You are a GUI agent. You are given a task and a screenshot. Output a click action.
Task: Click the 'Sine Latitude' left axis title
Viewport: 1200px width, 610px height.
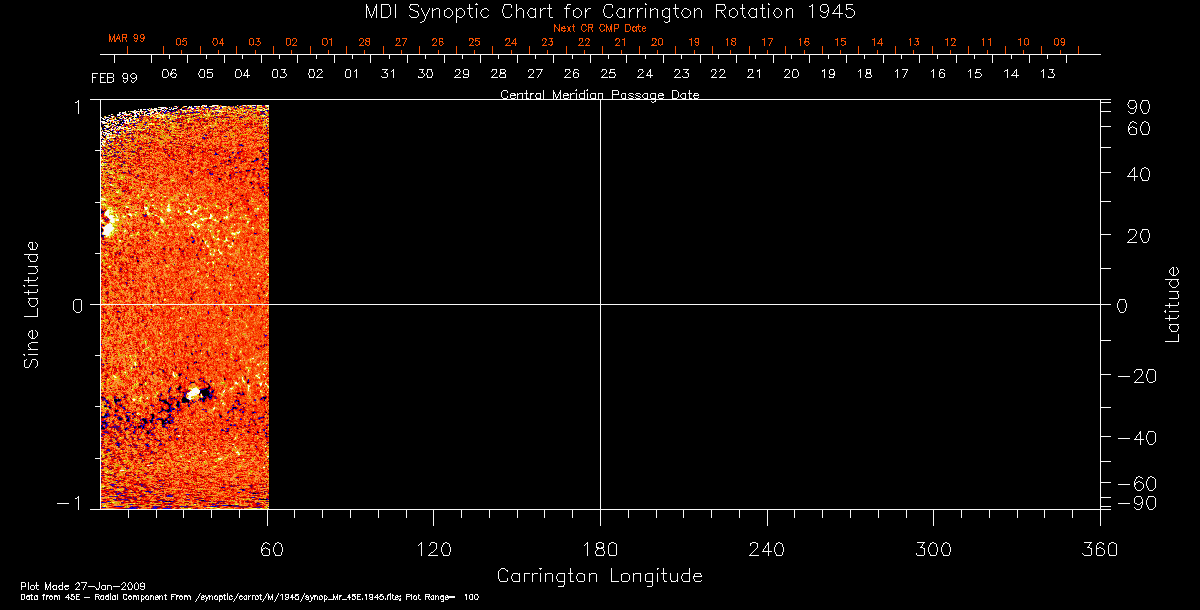point(32,304)
